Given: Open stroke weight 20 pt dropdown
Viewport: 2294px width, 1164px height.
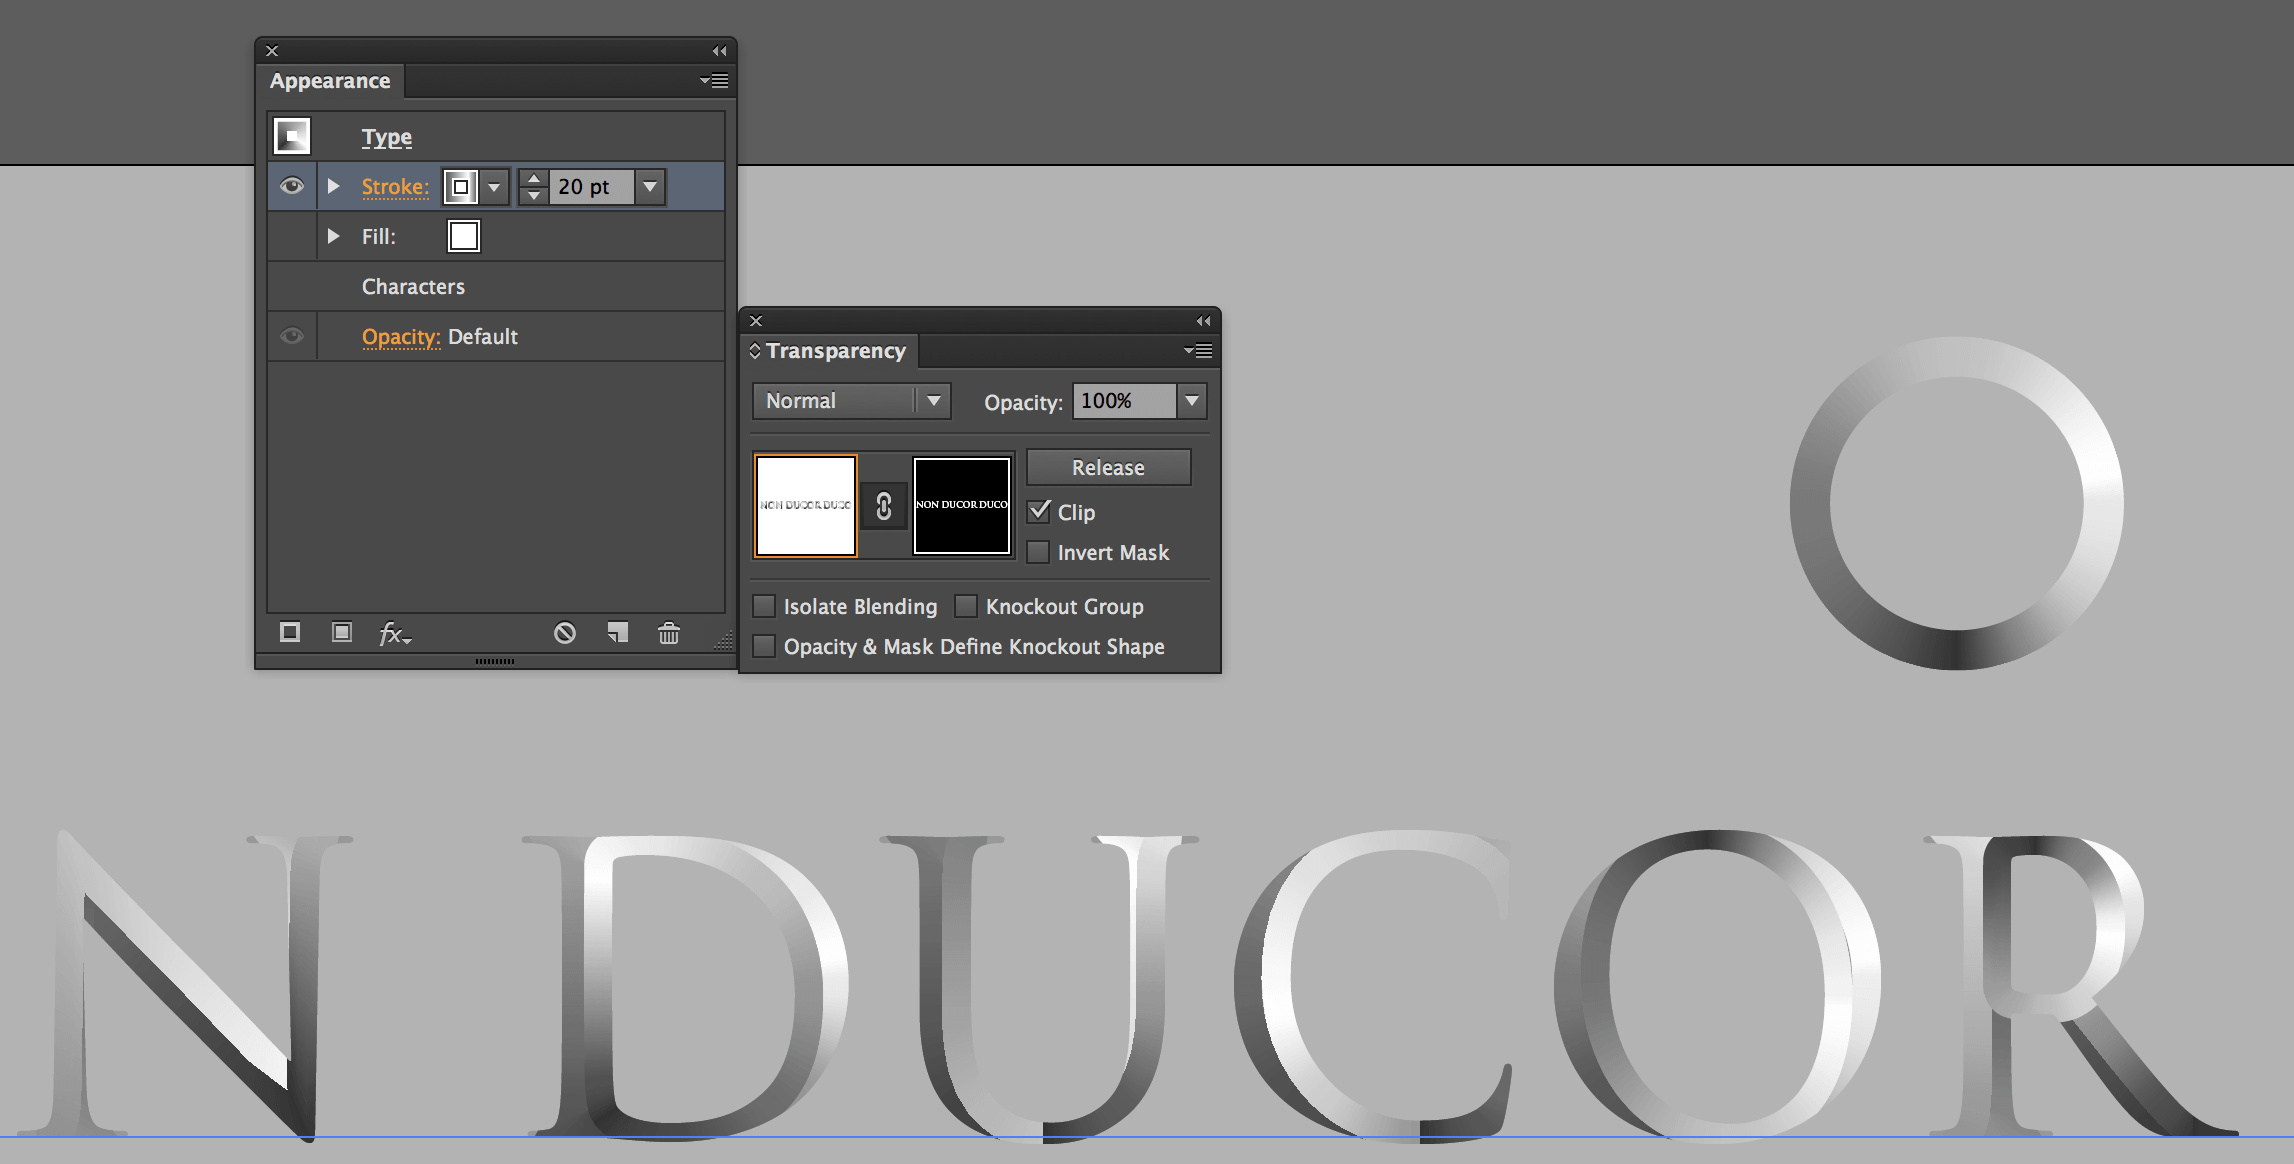Looking at the screenshot, I should click(x=651, y=187).
